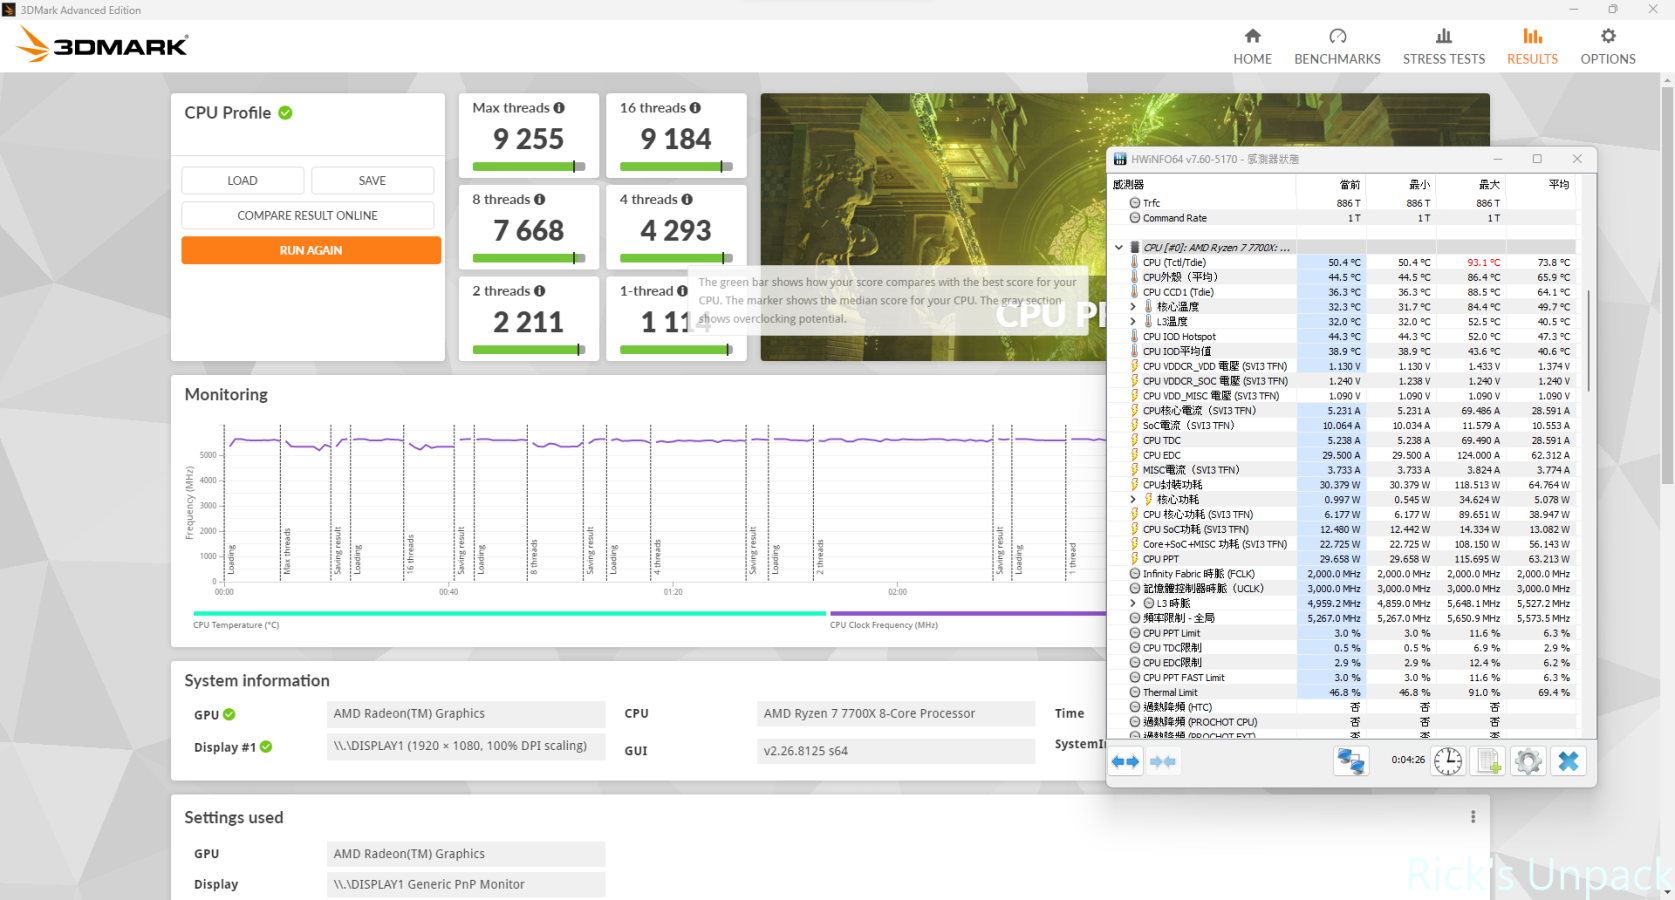The height and width of the screenshot is (900, 1675).
Task: Click COMPARE RESULT ONLINE
Action: pos(308,215)
